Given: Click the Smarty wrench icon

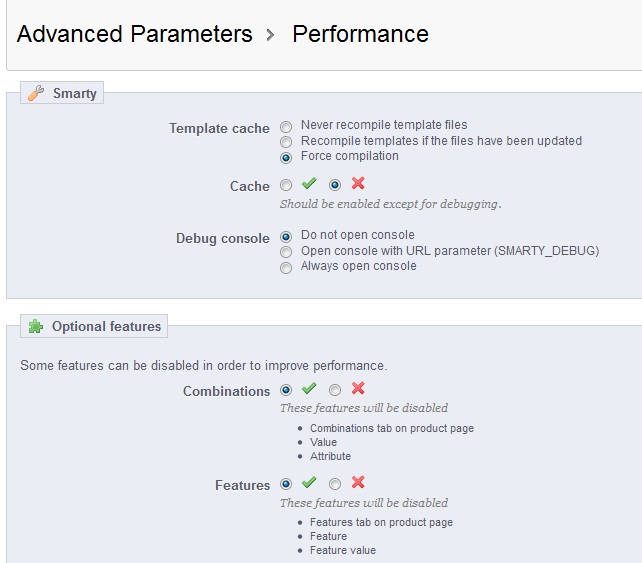Looking at the screenshot, I should pyautogui.click(x=36, y=93).
